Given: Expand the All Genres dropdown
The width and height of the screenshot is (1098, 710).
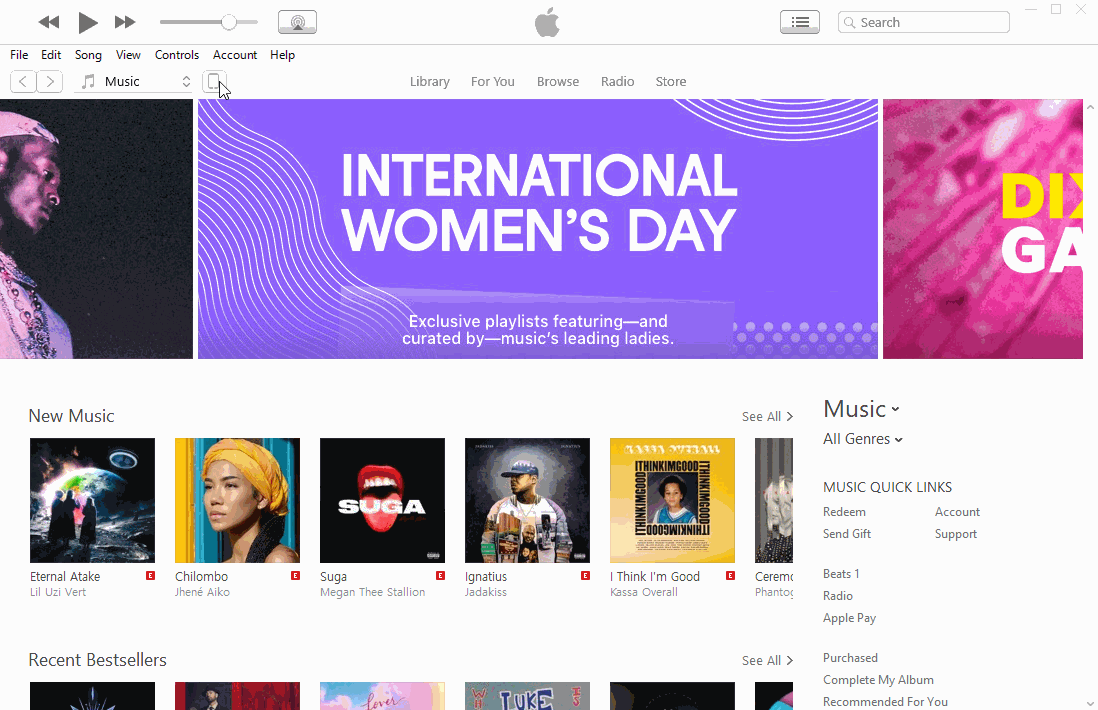Looking at the screenshot, I should pos(863,439).
